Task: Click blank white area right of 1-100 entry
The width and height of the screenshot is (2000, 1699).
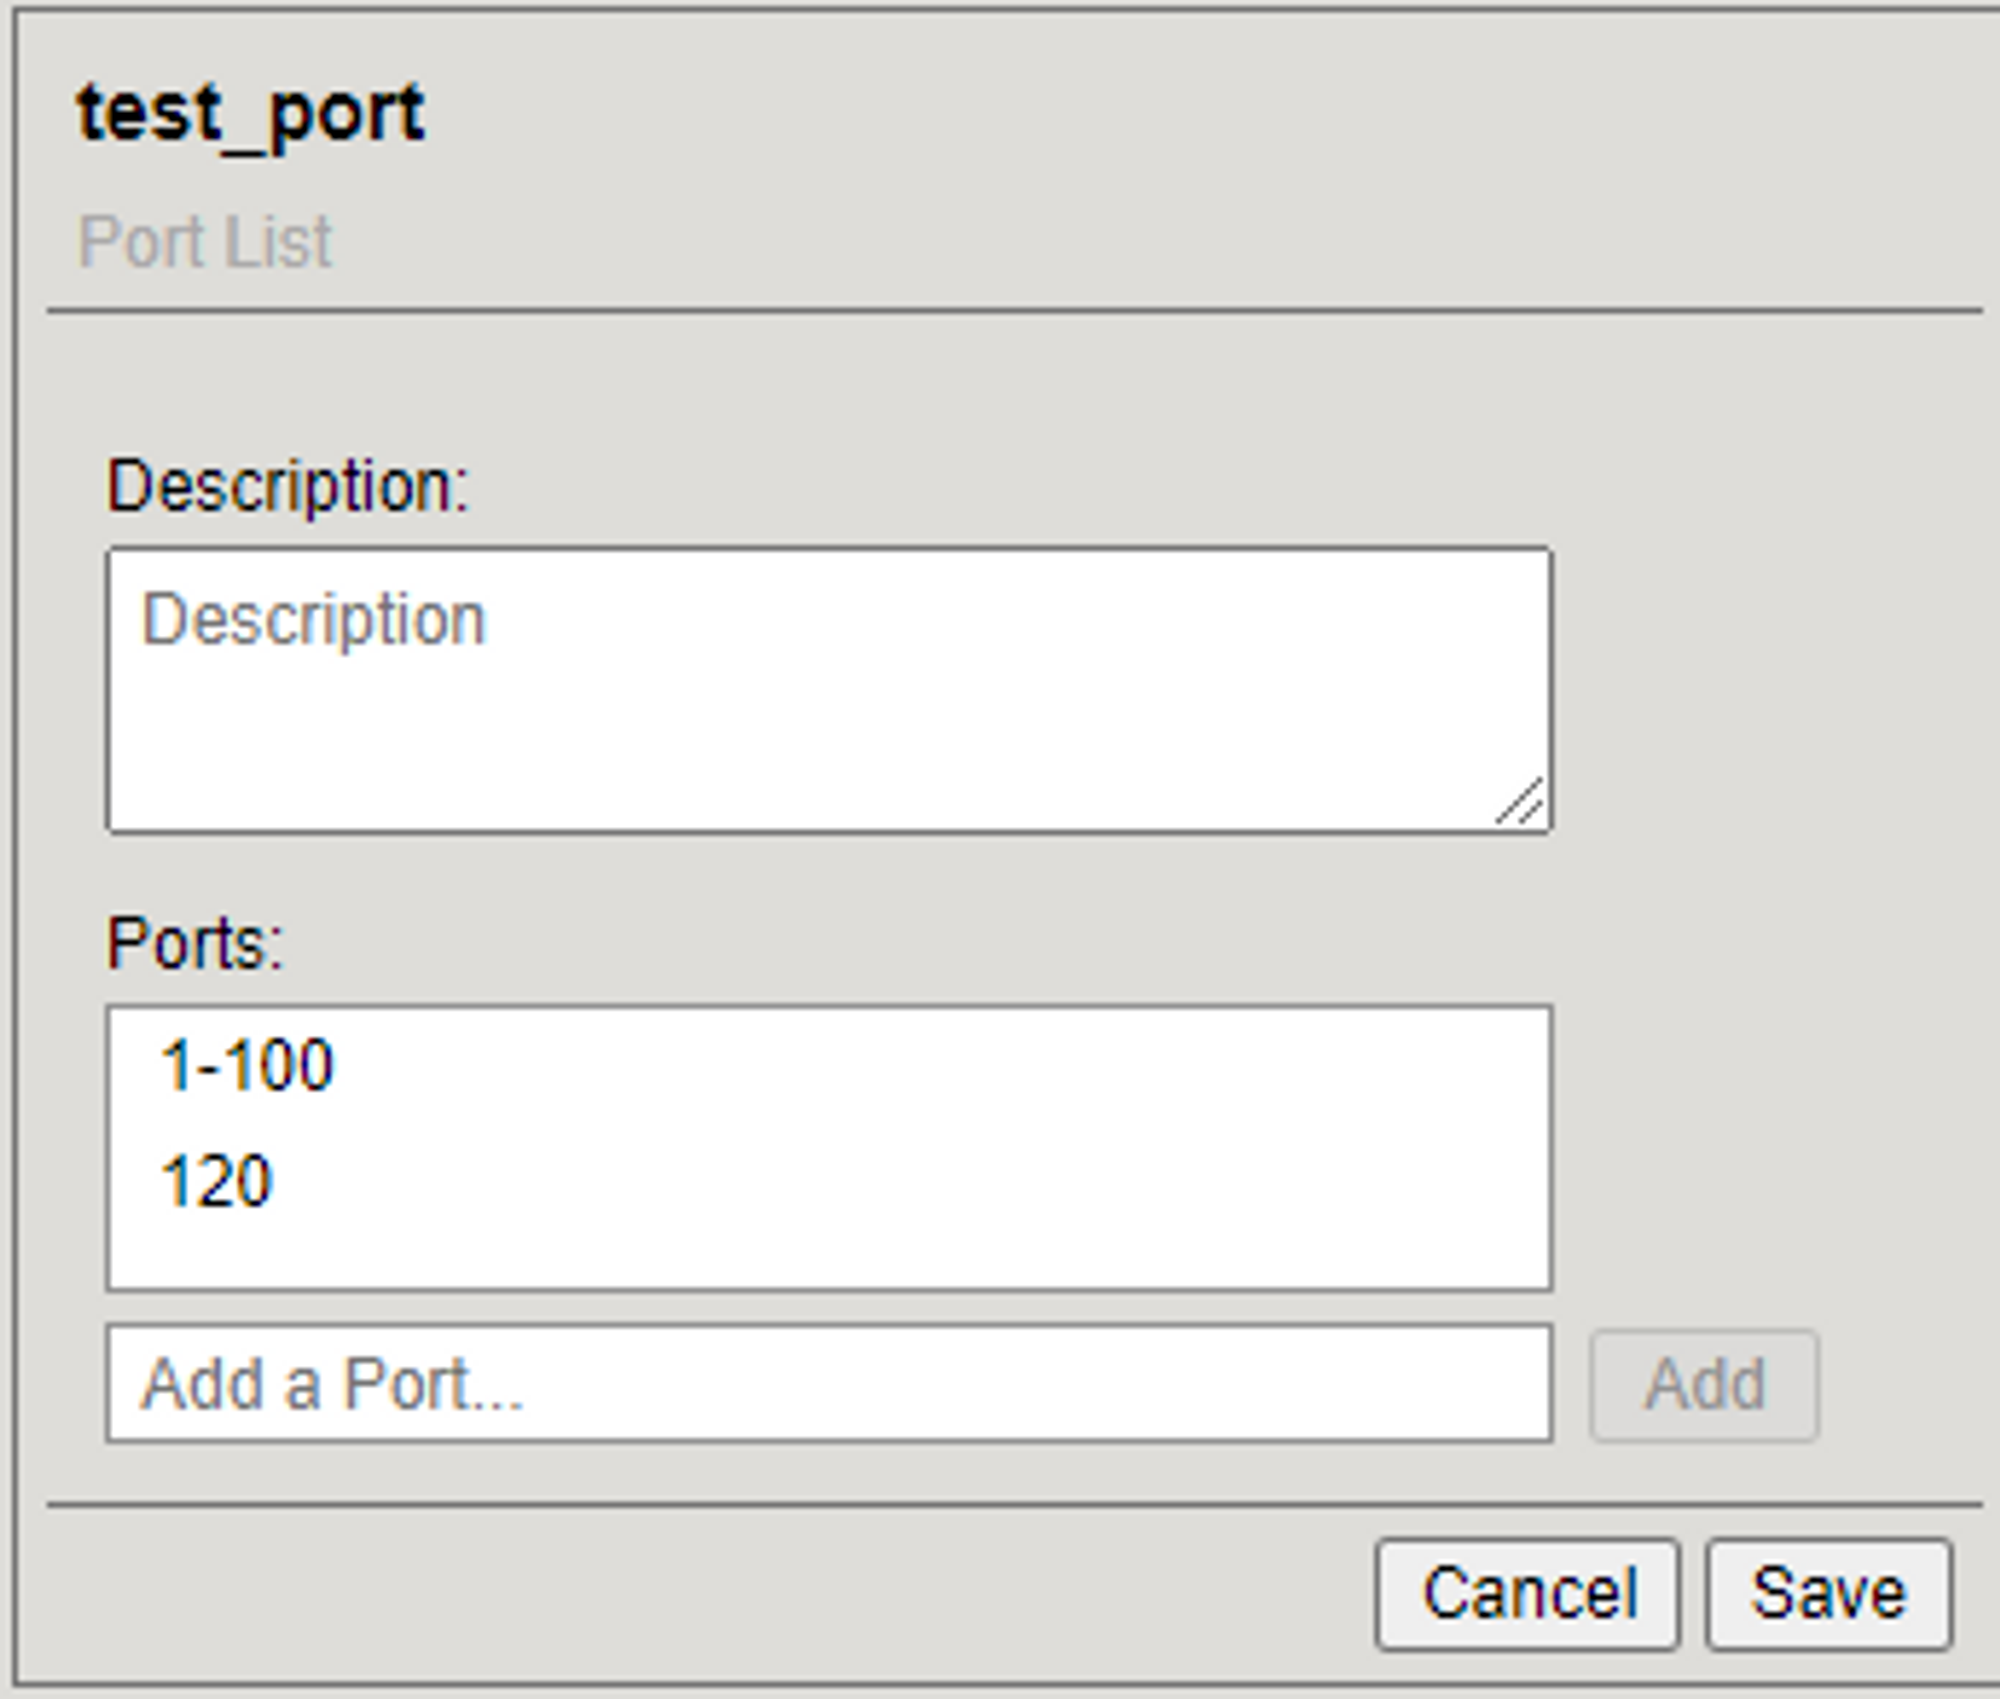Action: pyautogui.click(x=940, y=1064)
